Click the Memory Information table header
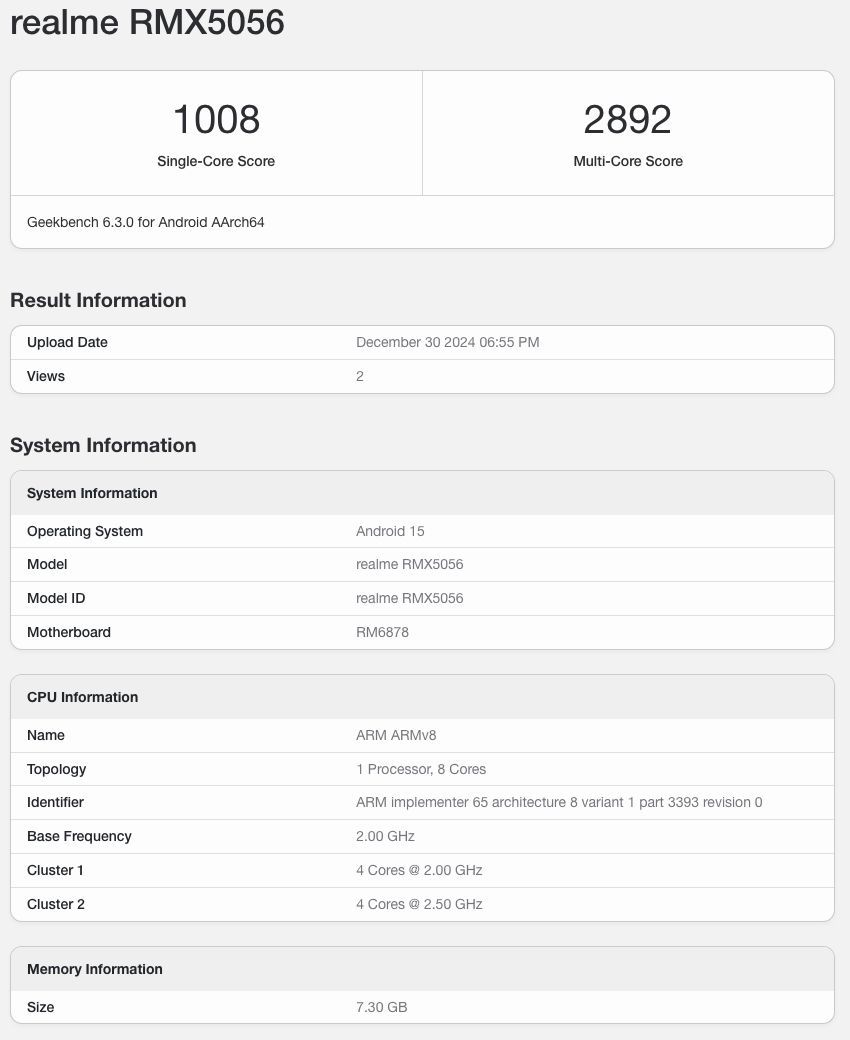Image resolution: width=850 pixels, height=1040 pixels. [x=94, y=969]
